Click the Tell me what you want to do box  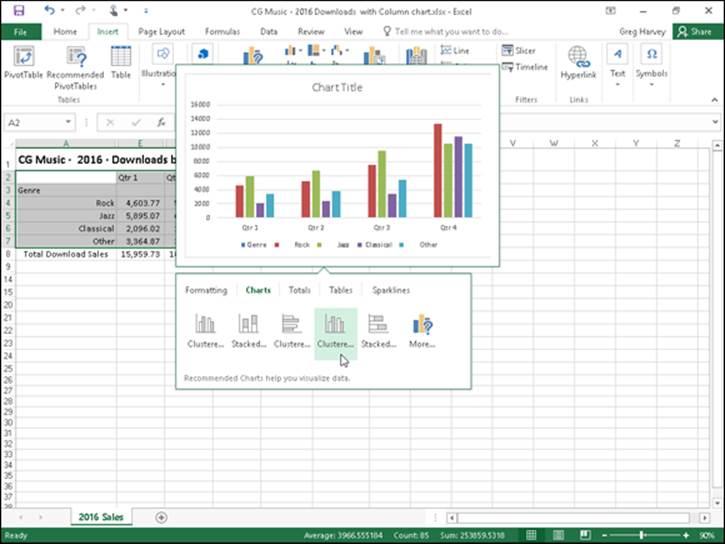(446, 31)
